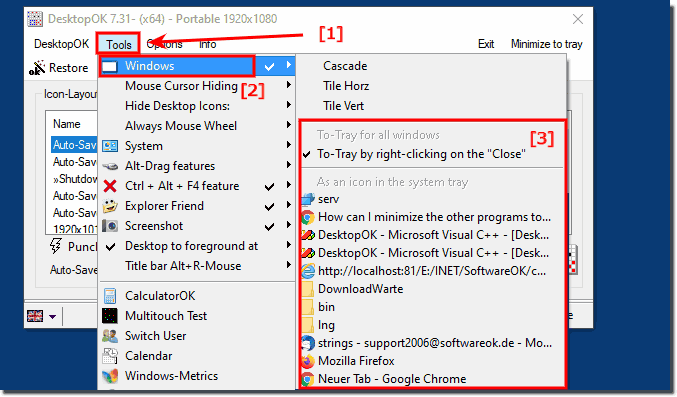Choose Tile Vert window arrangement
Image resolution: width=677 pixels, height=397 pixels.
[343, 106]
